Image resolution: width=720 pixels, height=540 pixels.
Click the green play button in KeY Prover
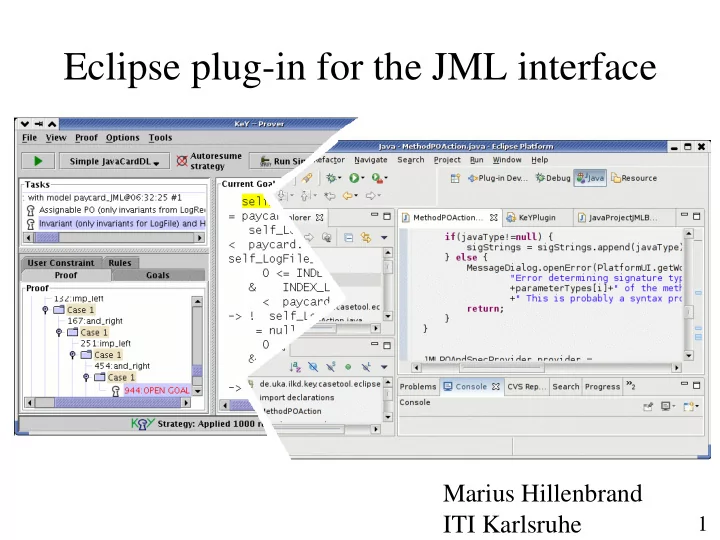pyautogui.click(x=38, y=161)
